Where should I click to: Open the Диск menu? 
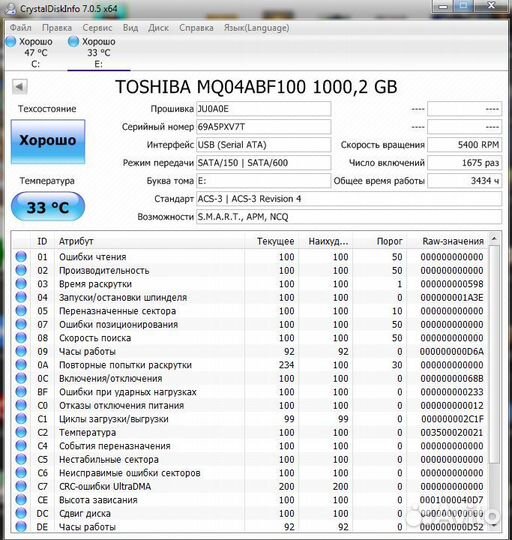click(158, 28)
